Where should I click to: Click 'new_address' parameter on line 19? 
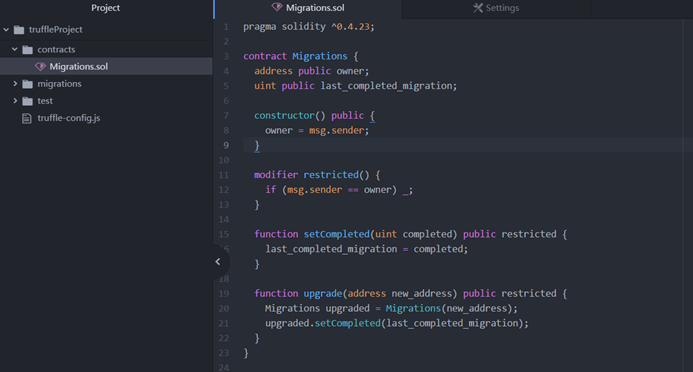(422, 294)
